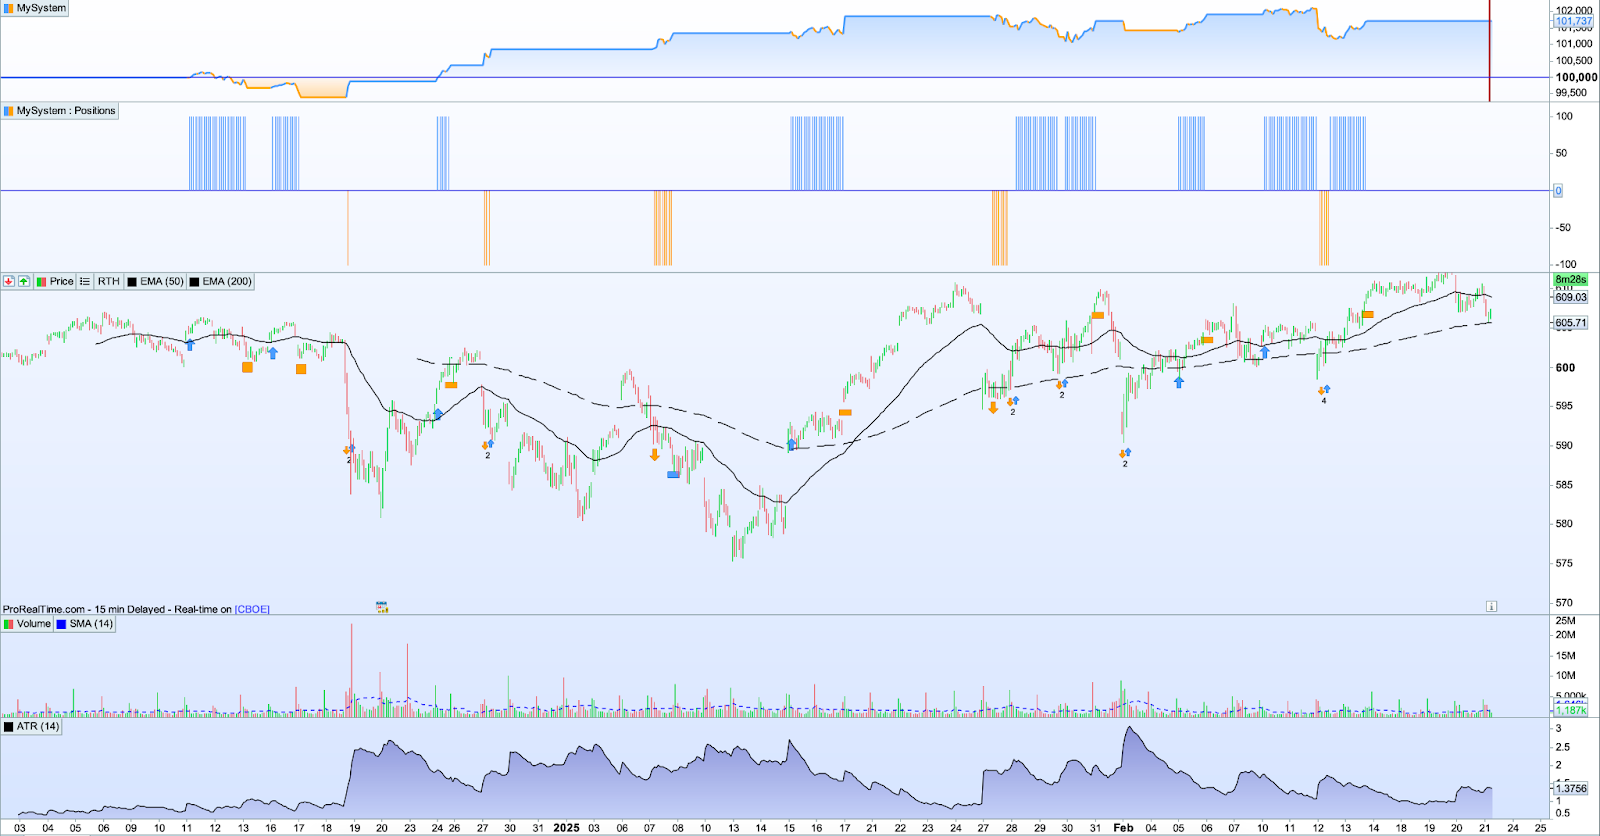Click the green-red Price candlestick color icon

pos(41,282)
